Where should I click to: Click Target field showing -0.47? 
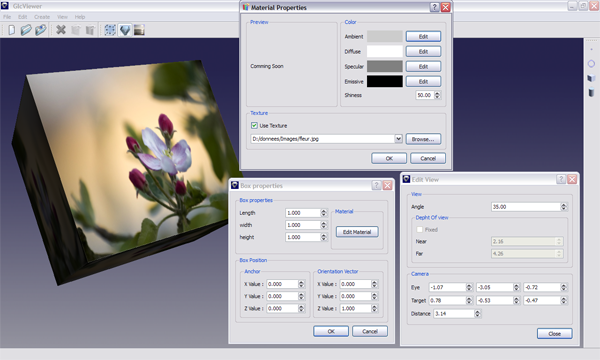click(x=542, y=300)
